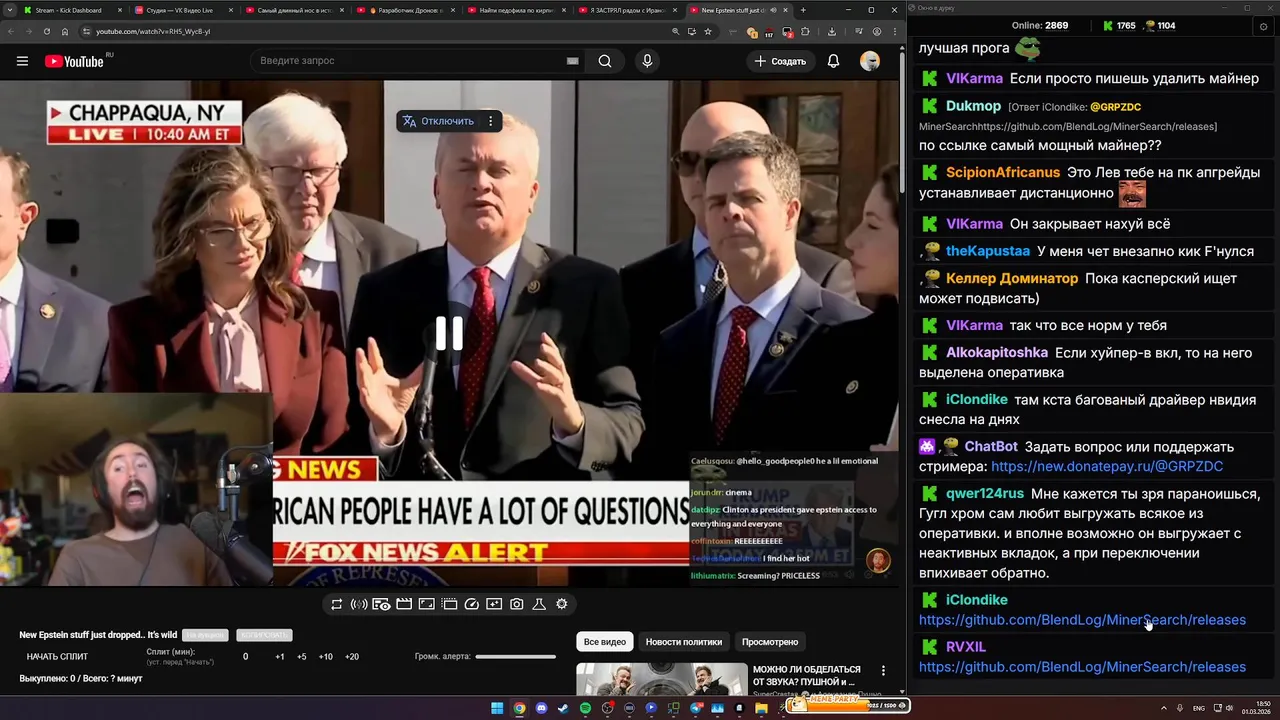This screenshot has height=720, width=1280.
Task: Open YouTube notifications bell
Action: (833, 61)
